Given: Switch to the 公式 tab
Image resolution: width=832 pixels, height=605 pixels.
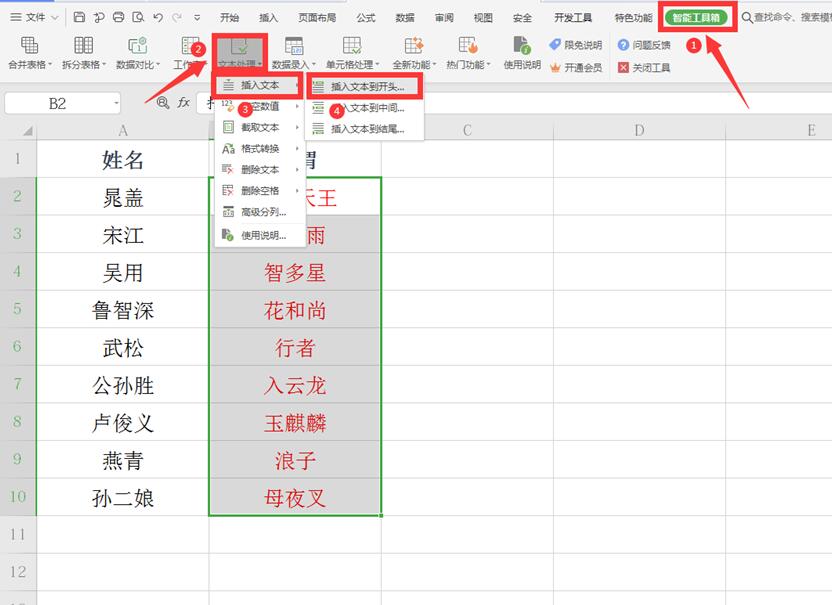Looking at the screenshot, I should [366, 18].
